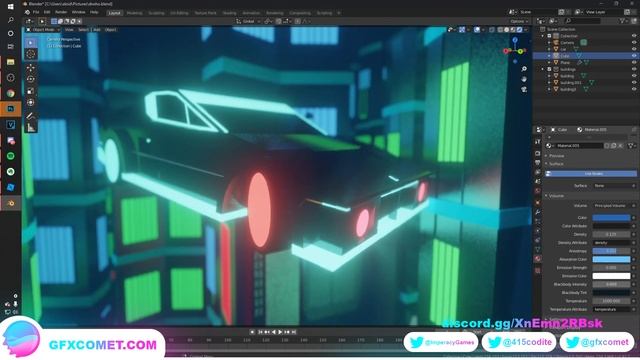The height and width of the screenshot is (360, 640).
Task: Click the material name field
Action: 579,146
